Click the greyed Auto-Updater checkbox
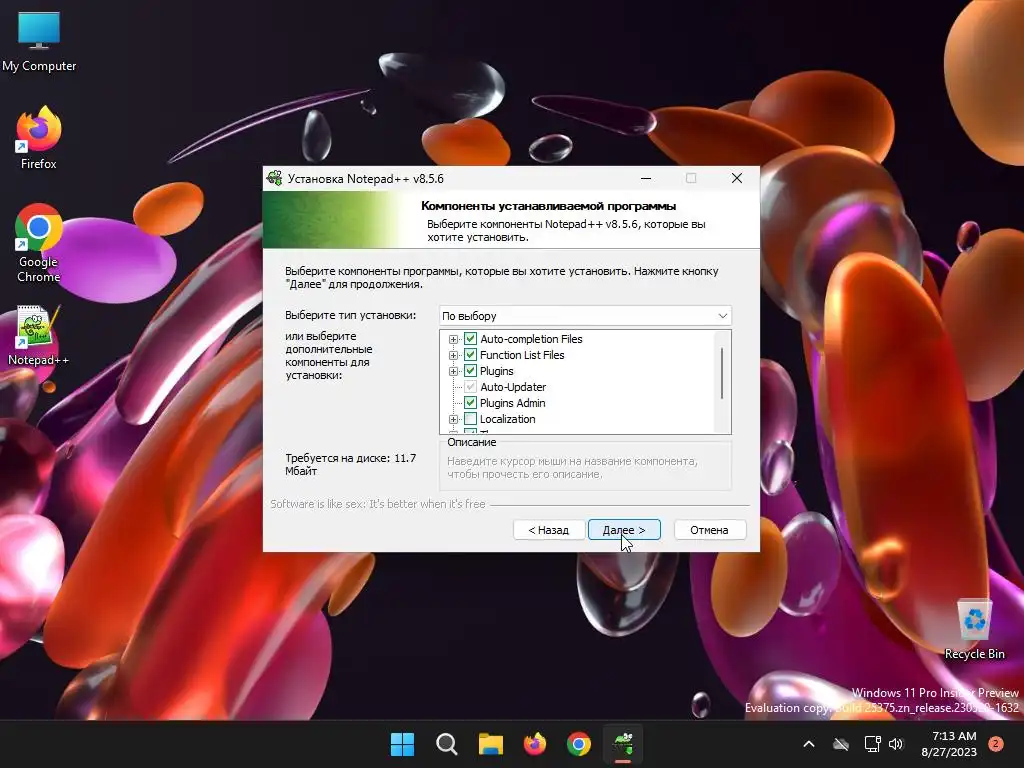This screenshot has height=768, width=1024. pyautogui.click(x=470, y=387)
